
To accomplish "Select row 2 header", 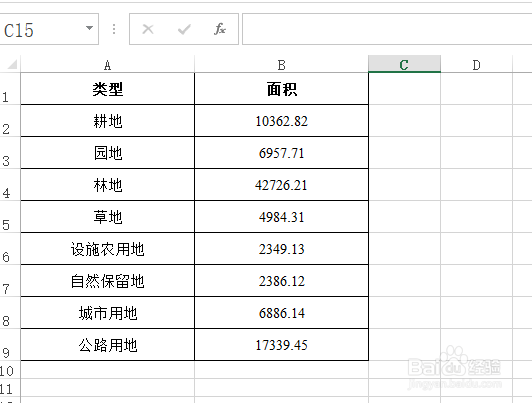I will (10, 121).
